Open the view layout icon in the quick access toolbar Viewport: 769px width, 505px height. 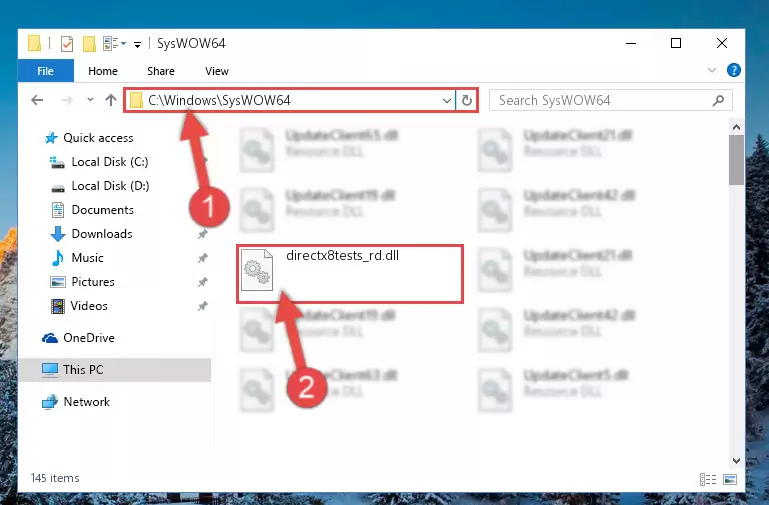(111, 44)
